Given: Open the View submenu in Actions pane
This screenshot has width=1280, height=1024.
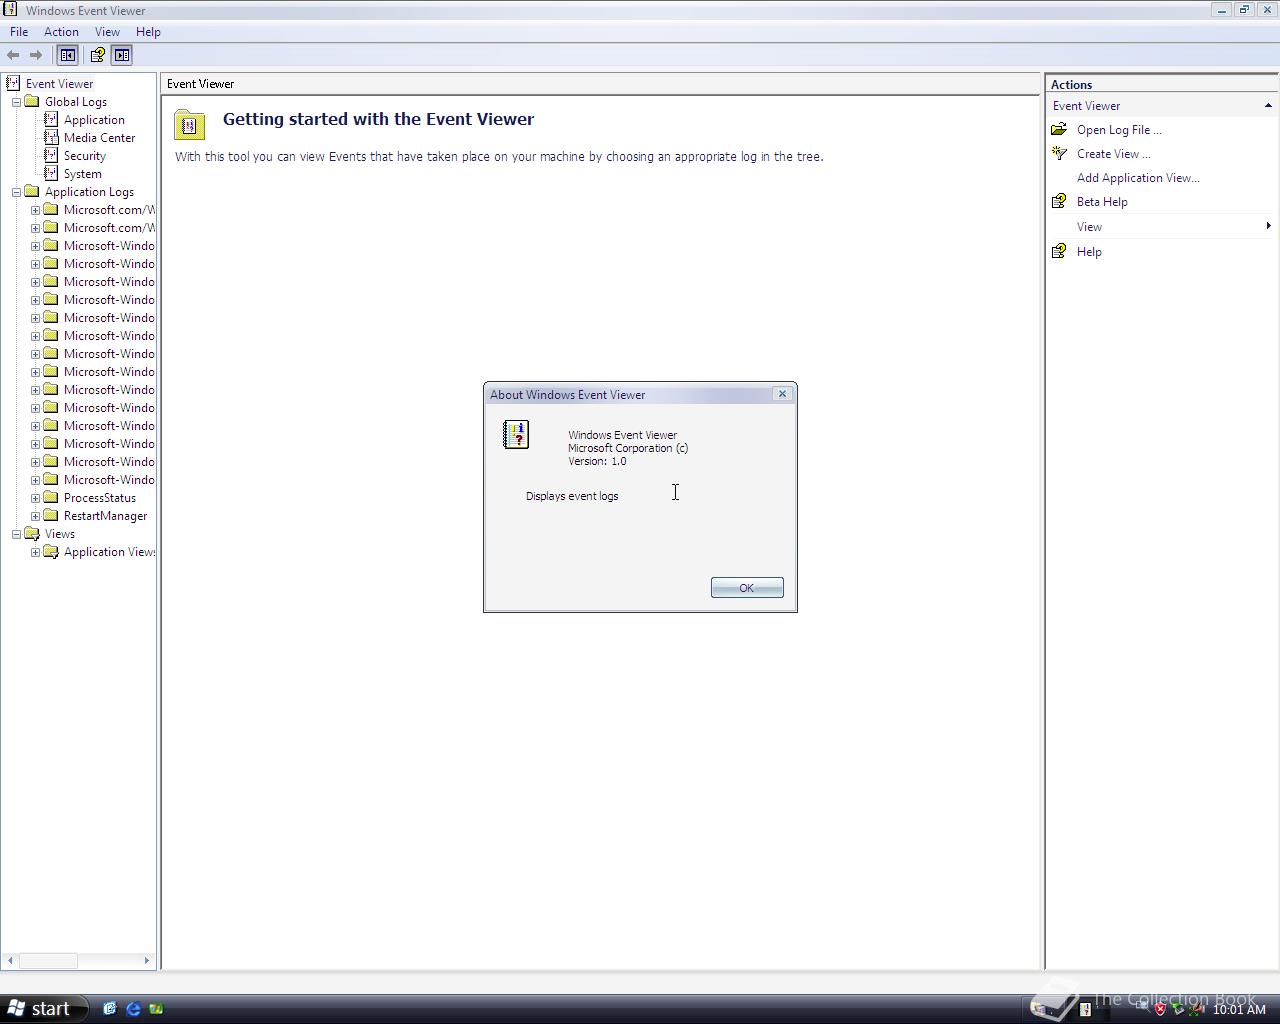Looking at the screenshot, I should click(x=1162, y=227).
